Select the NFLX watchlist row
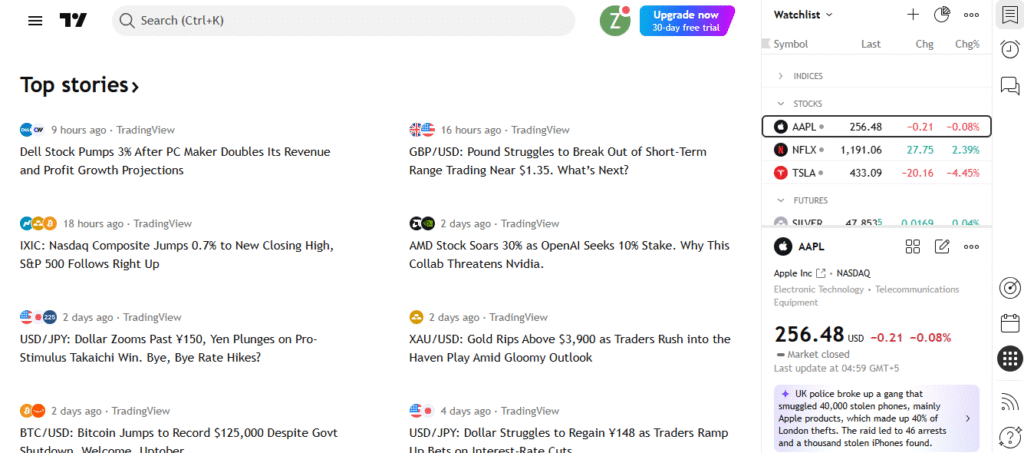The width and height of the screenshot is (1024, 453). pyautogui.click(x=876, y=149)
